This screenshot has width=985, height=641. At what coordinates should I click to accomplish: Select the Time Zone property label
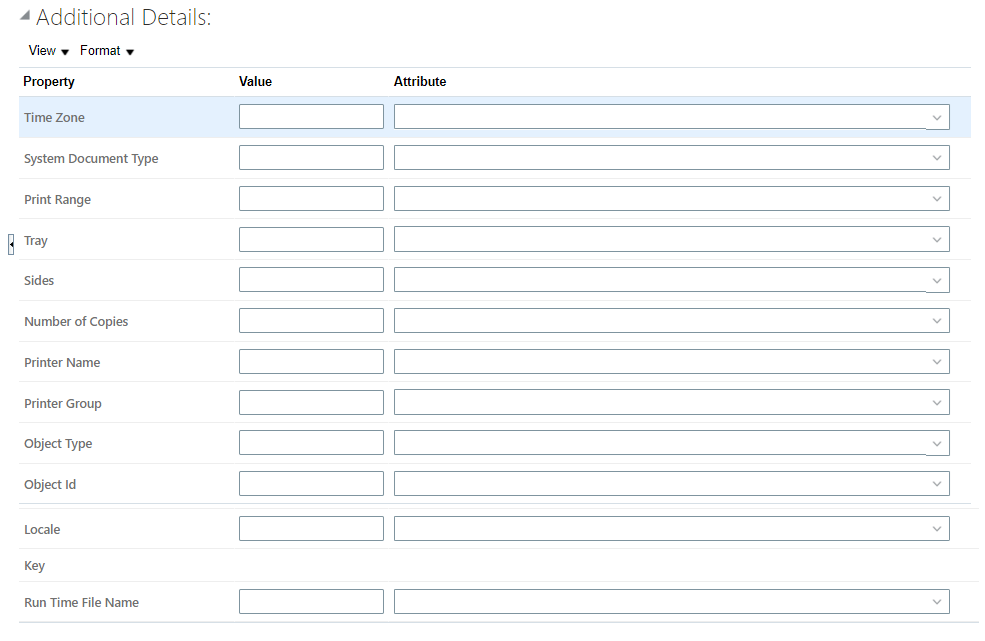click(x=54, y=118)
